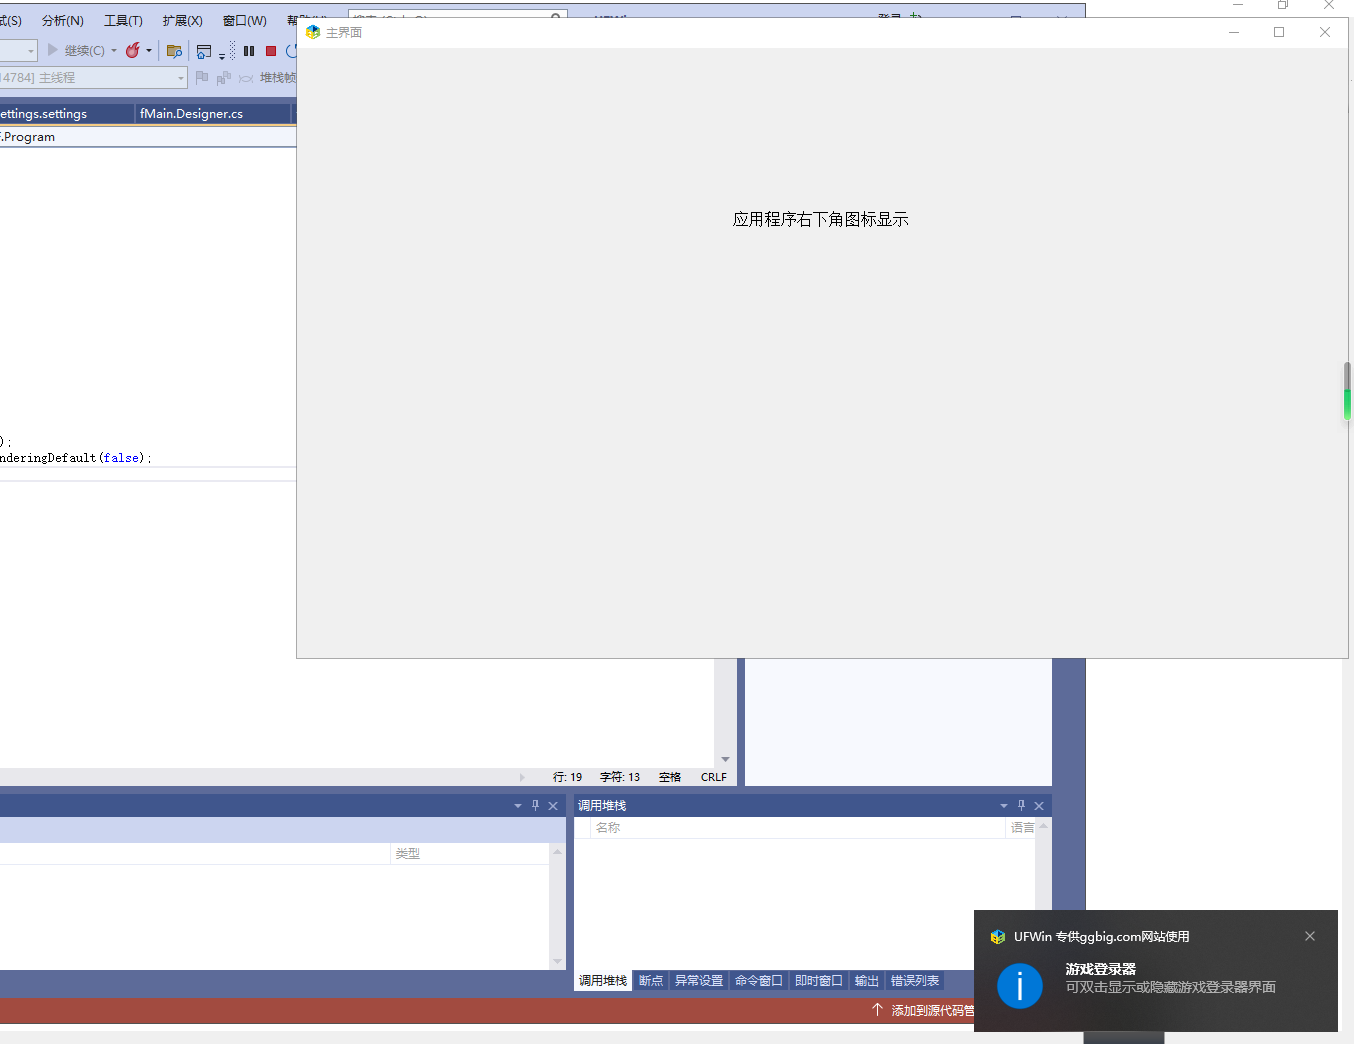The image size is (1354, 1044).
Task: Click show threads in source icon
Action: [x=224, y=77]
